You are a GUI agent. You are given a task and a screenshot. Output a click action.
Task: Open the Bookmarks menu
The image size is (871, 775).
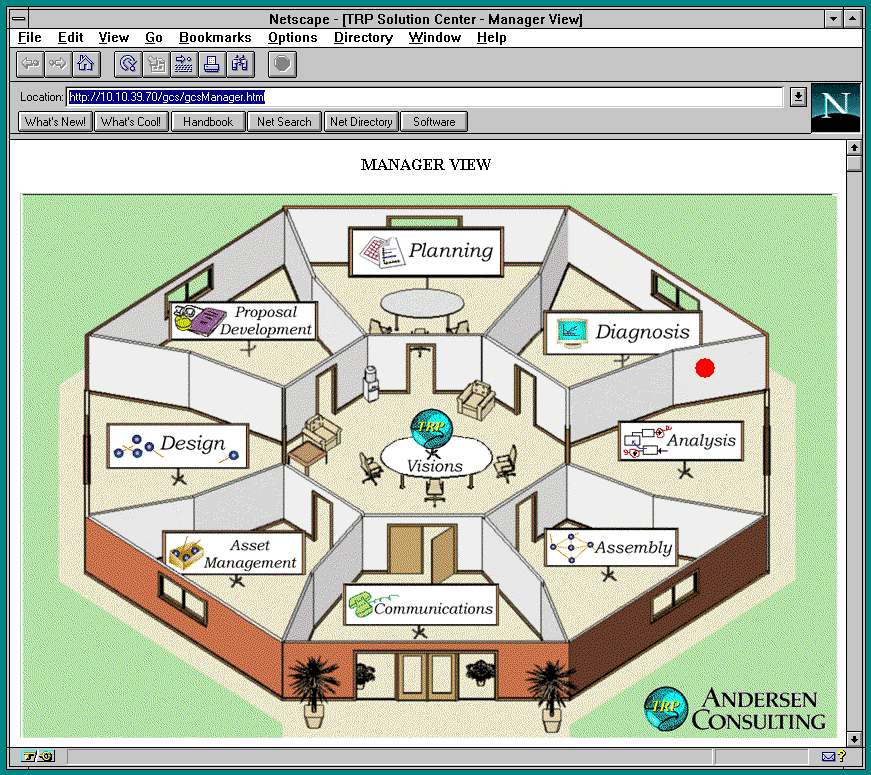point(215,38)
